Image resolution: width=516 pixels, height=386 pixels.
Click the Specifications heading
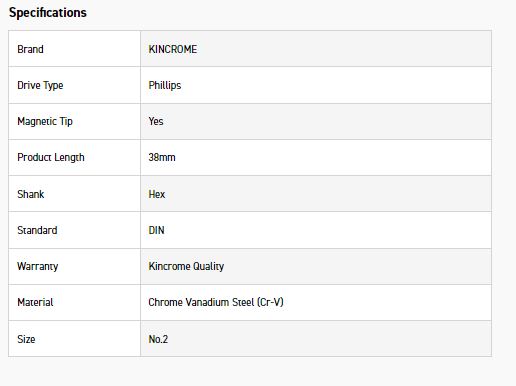tap(48, 13)
